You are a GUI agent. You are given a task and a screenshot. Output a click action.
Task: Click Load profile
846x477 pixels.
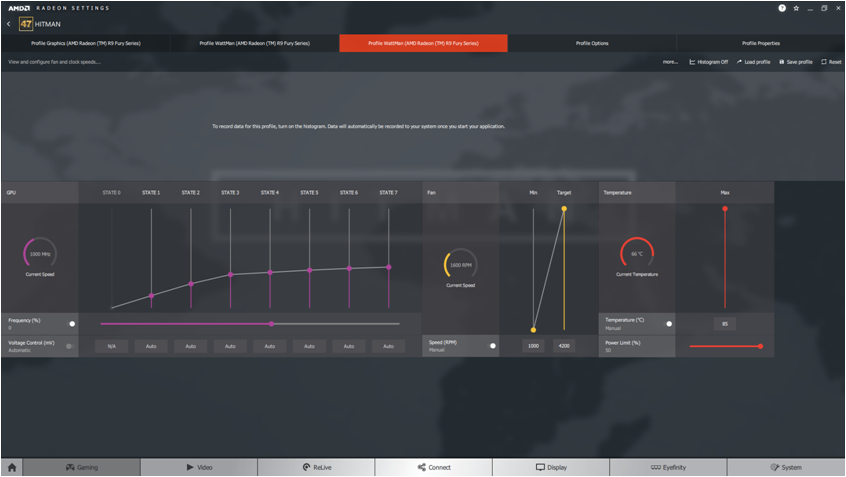tap(753, 62)
